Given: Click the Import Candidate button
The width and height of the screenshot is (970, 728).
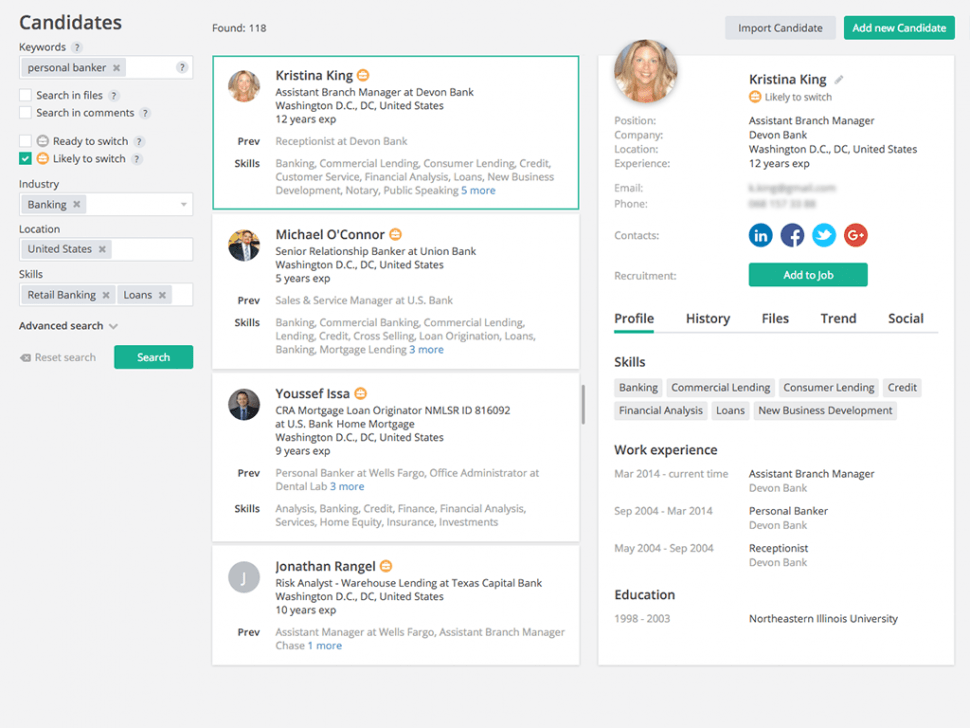Looking at the screenshot, I should [x=780, y=28].
